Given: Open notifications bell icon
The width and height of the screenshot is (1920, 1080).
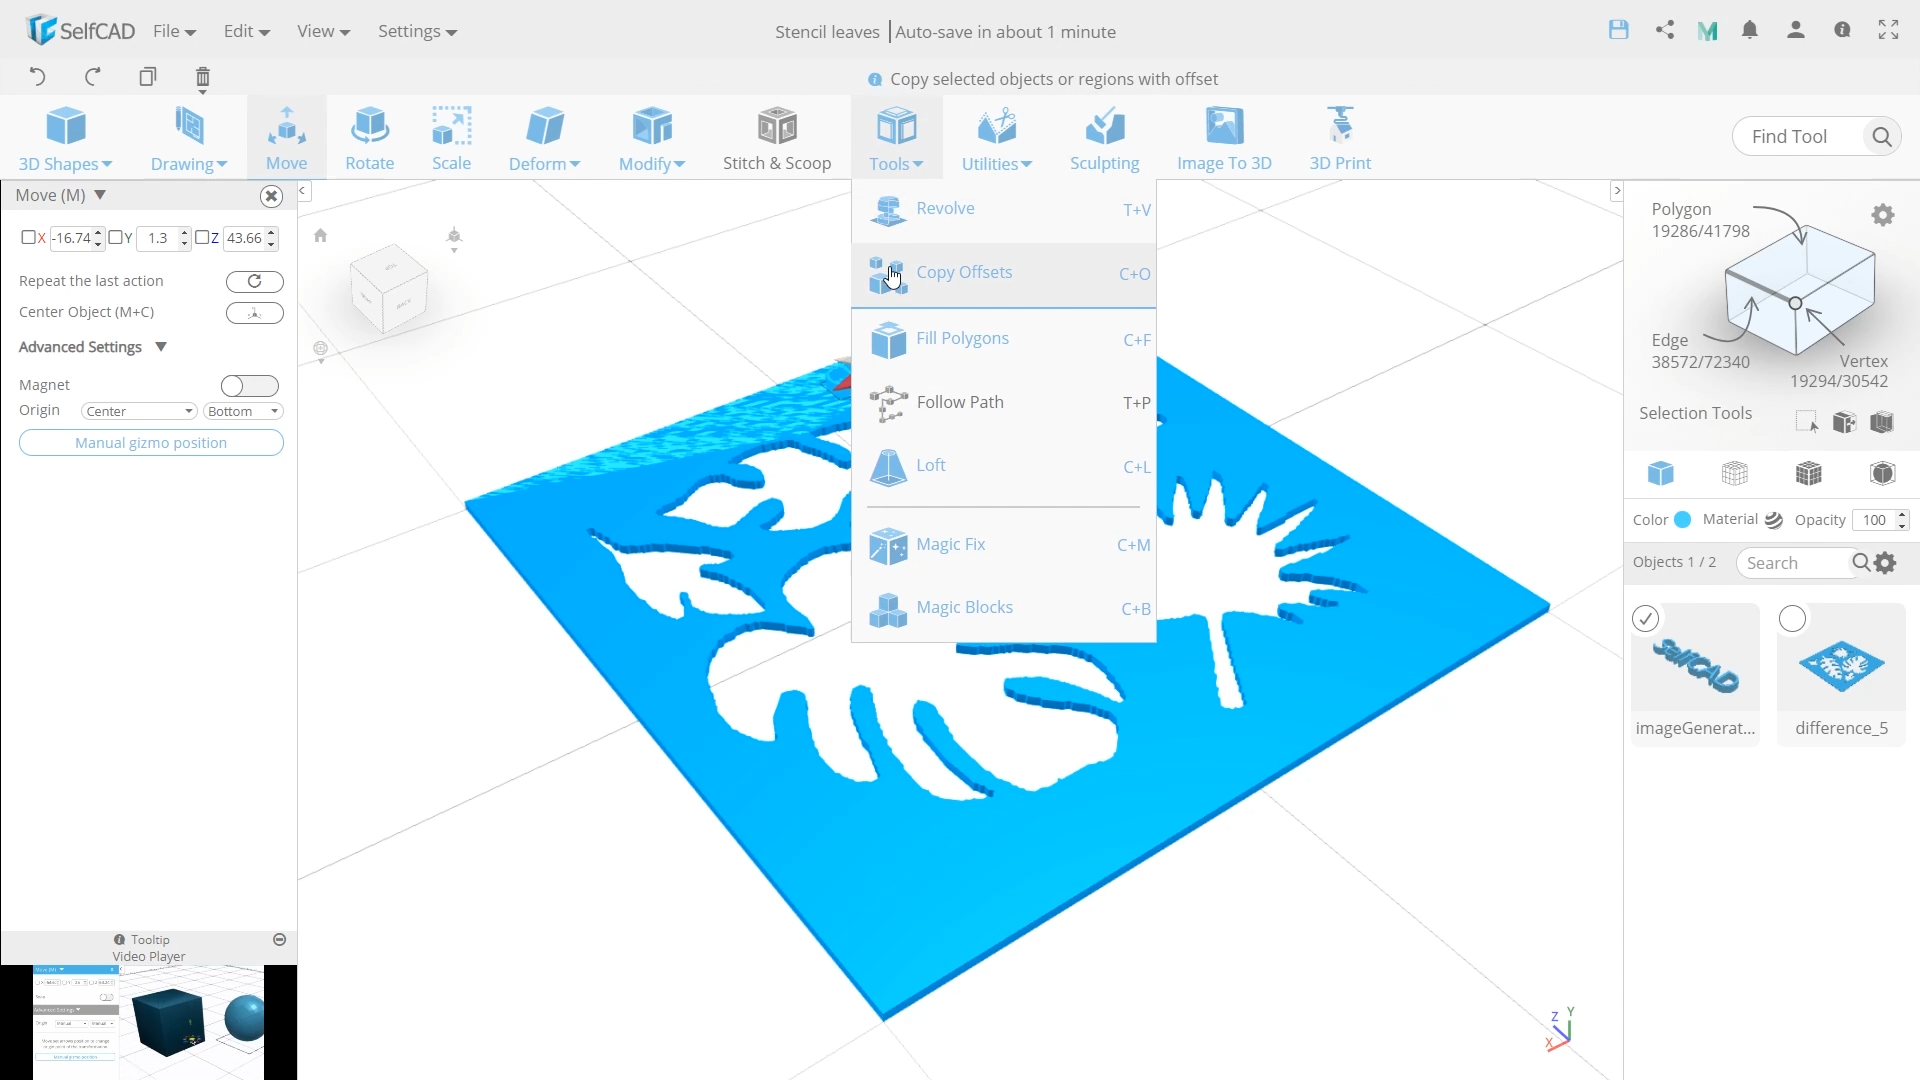Looking at the screenshot, I should click(1750, 30).
